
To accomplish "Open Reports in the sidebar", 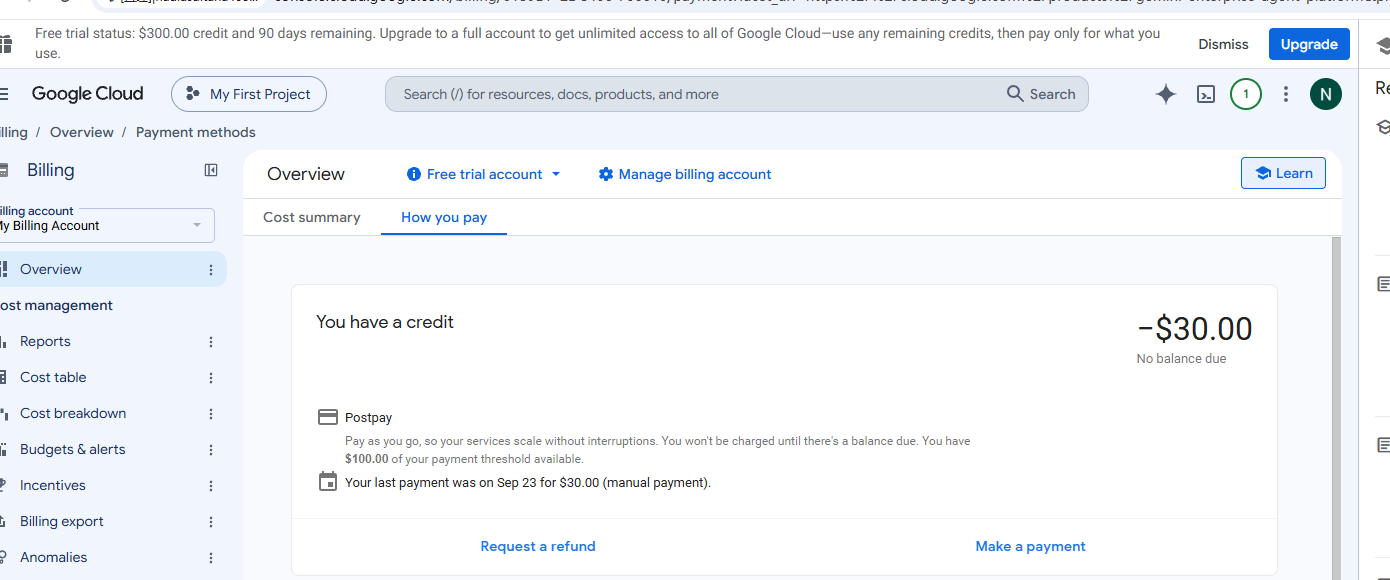I will coord(46,341).
